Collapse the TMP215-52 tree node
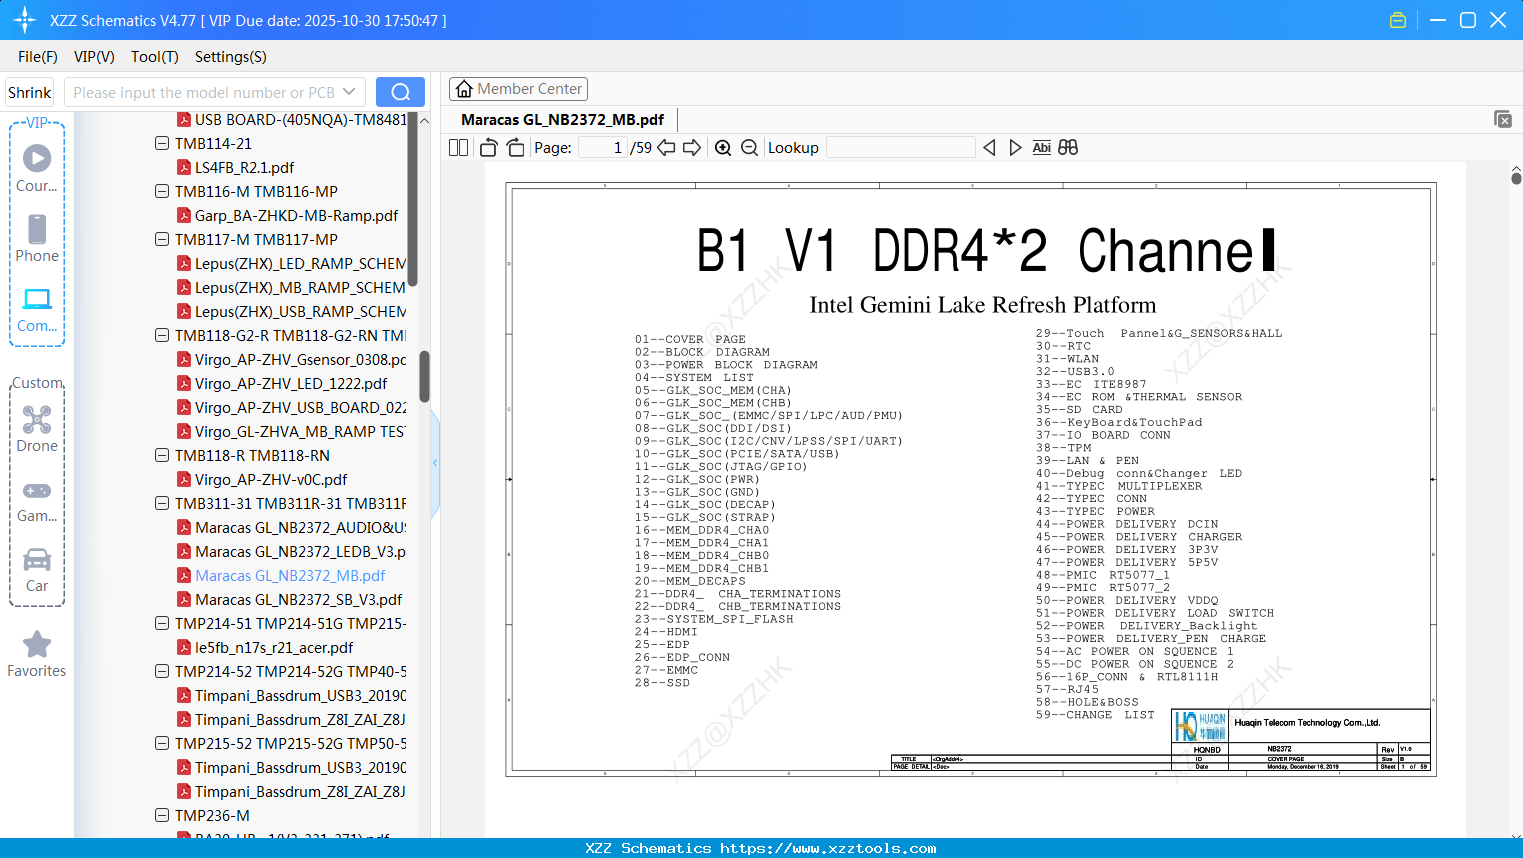Image resolution: width=1523 pixels, height=858 pixels. pos(162,743)
